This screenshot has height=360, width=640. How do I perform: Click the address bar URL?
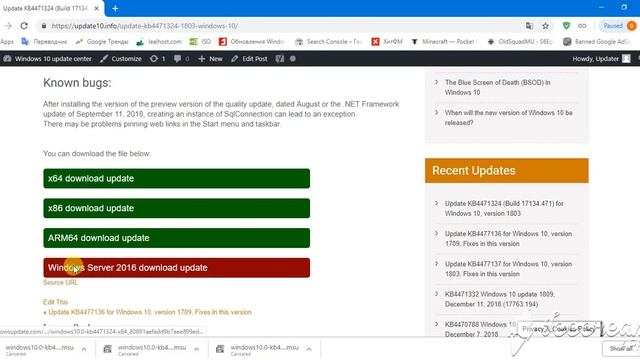[144, 26]
